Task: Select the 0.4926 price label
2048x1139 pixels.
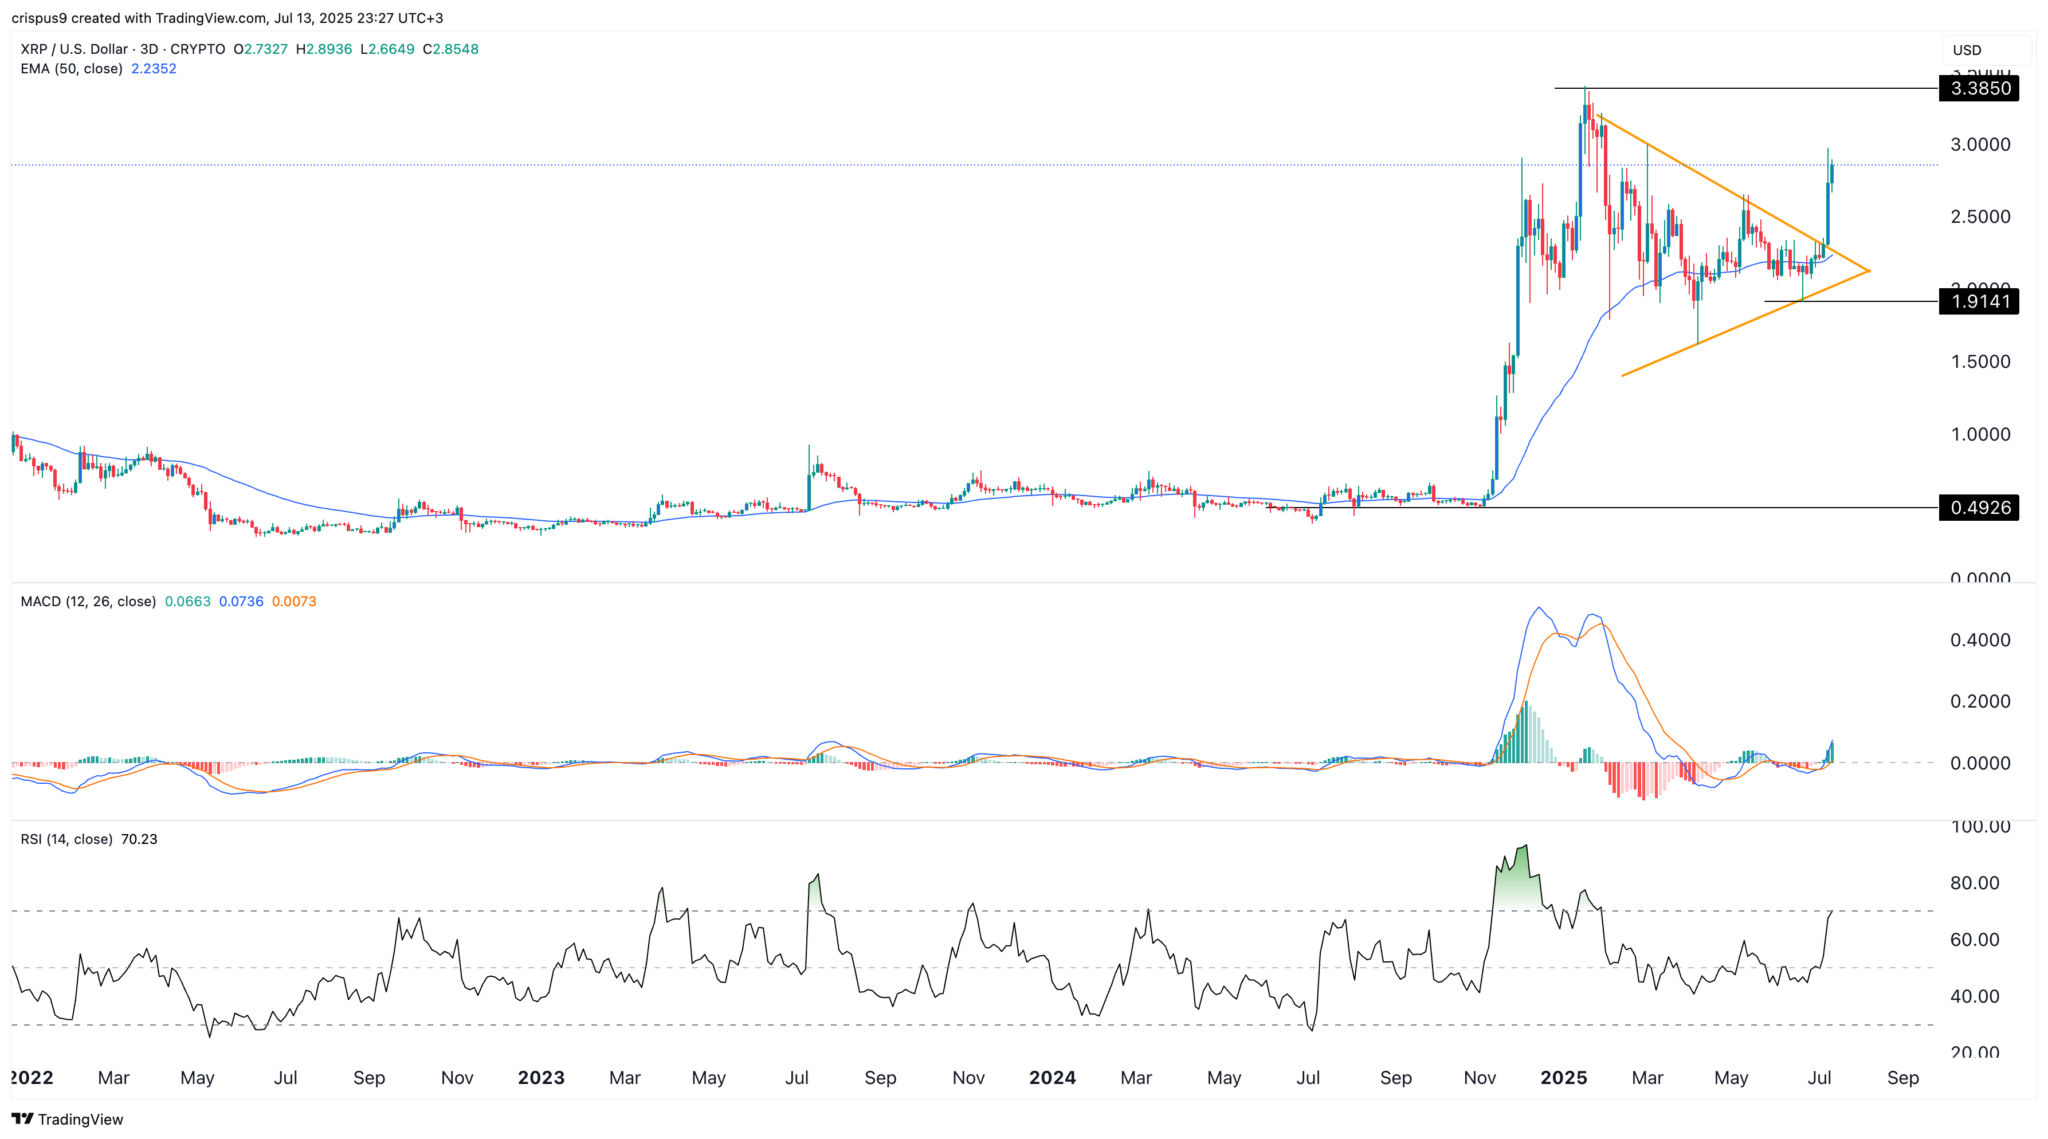Action: point(1977,507)
